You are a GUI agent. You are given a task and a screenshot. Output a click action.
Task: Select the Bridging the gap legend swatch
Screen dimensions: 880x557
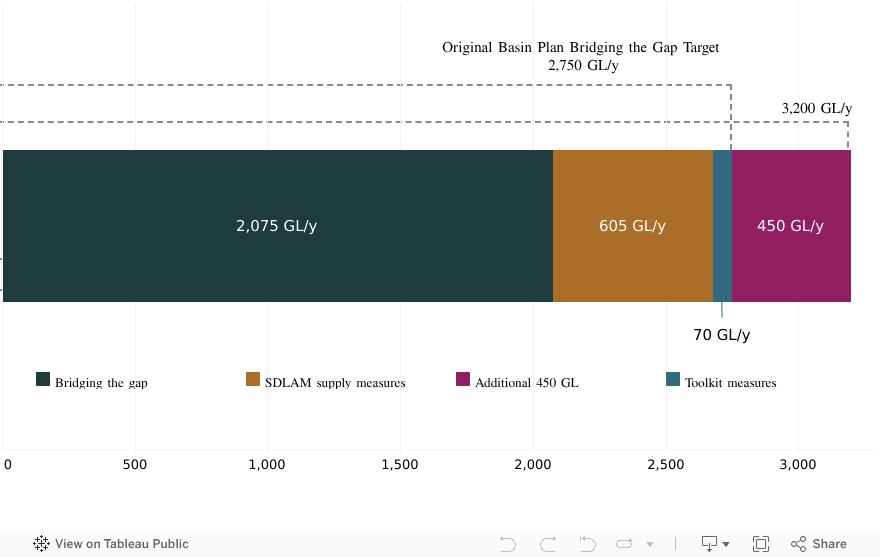click(x=43, y=380)
